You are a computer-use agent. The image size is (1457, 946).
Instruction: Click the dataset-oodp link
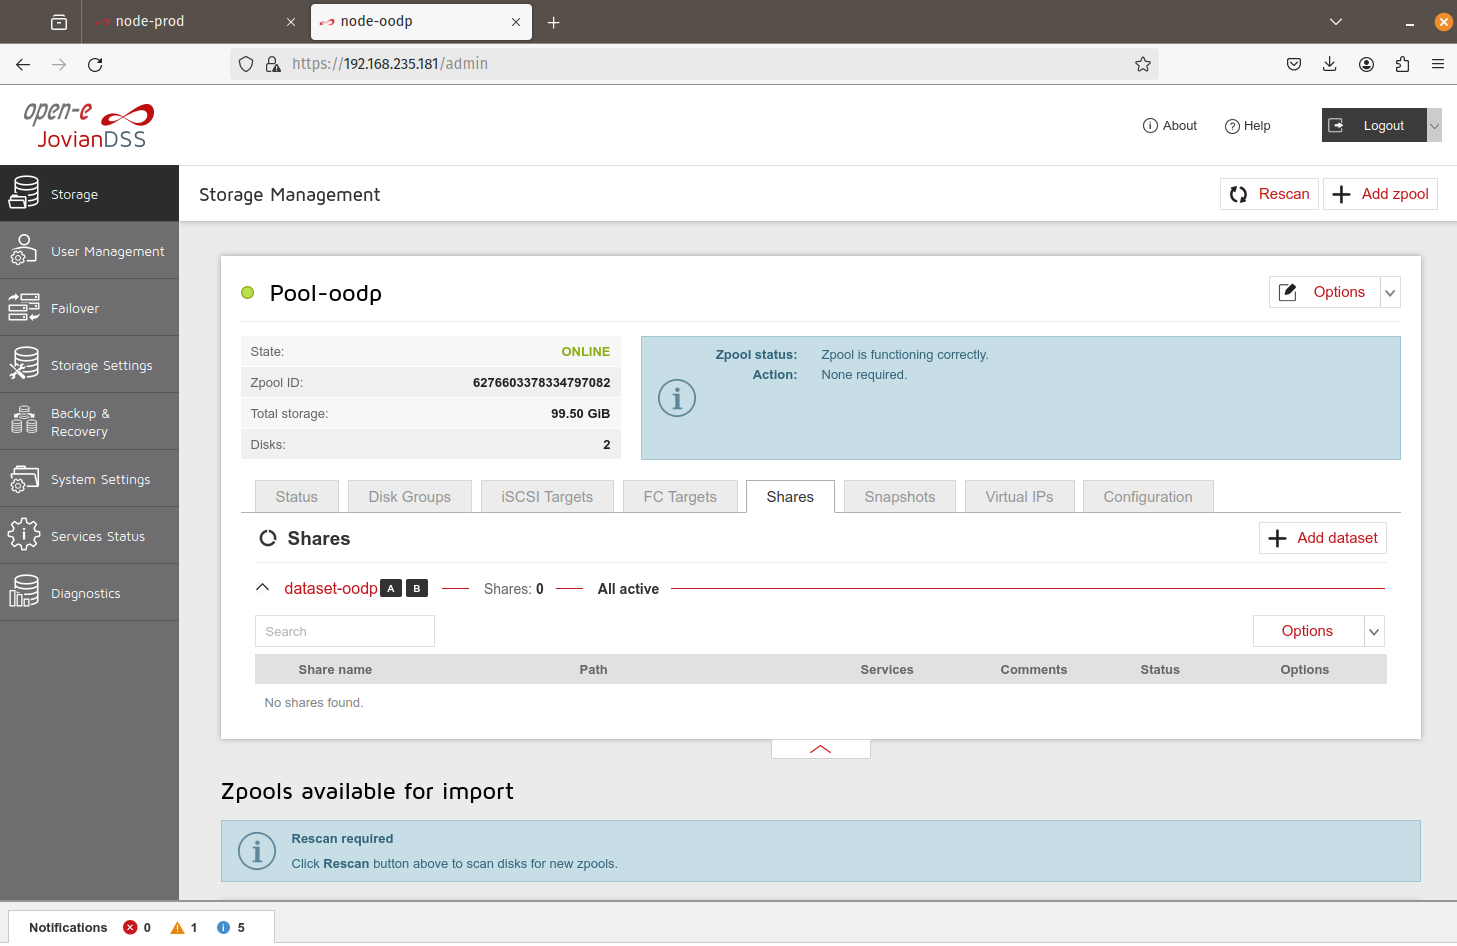click(331, 588)
